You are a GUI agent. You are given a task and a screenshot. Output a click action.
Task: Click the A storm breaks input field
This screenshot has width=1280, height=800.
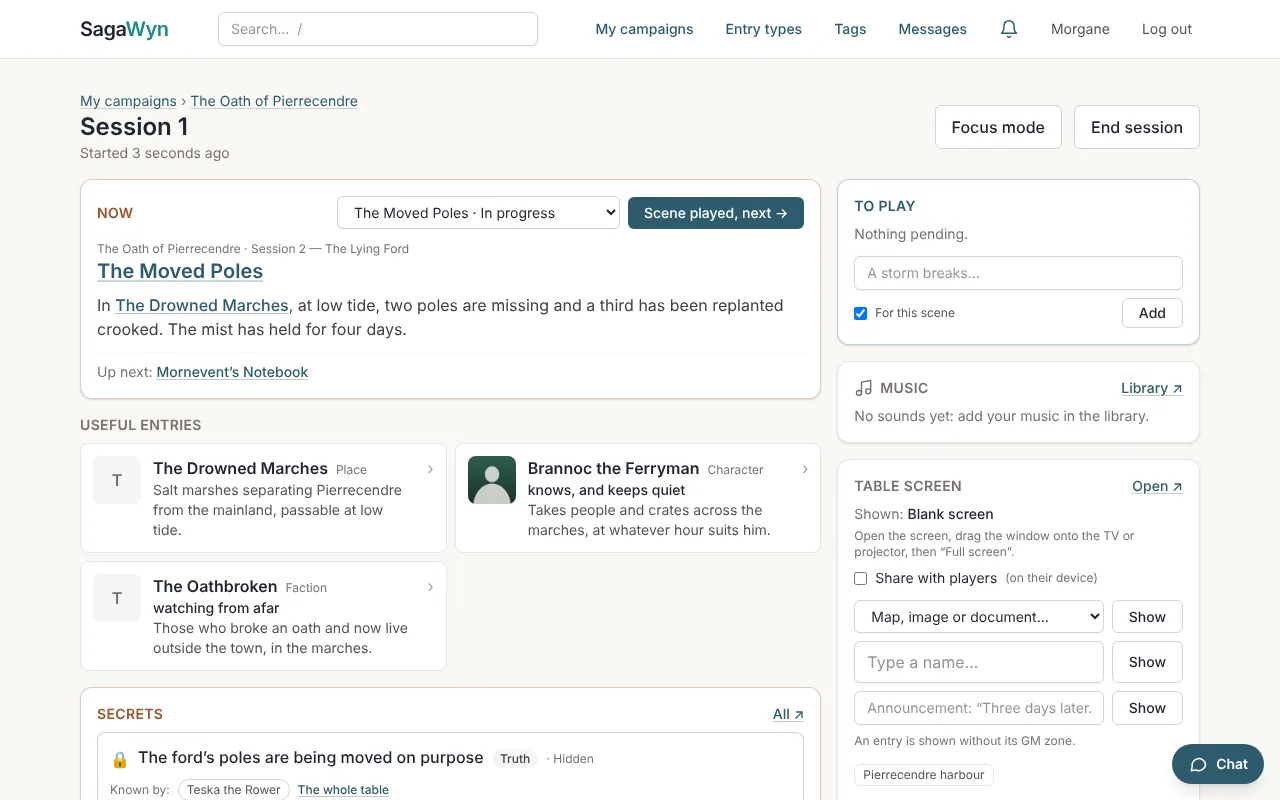pyautogui.click(x=1018, y=273)
